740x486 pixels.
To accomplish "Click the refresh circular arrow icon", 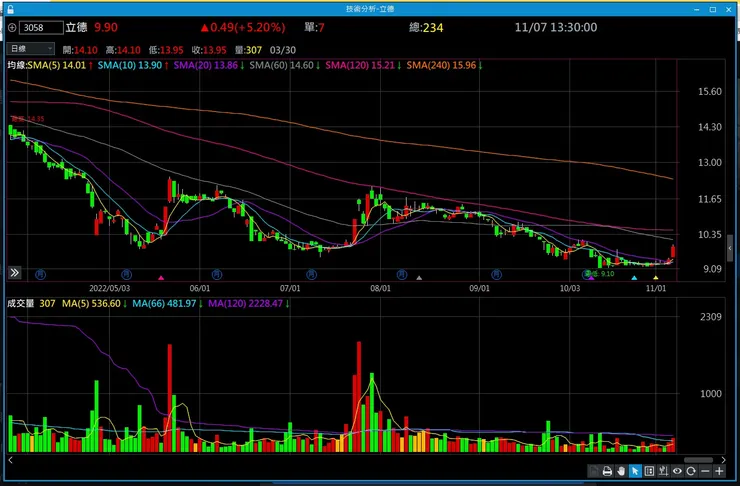I will click(x=691, y=471).
